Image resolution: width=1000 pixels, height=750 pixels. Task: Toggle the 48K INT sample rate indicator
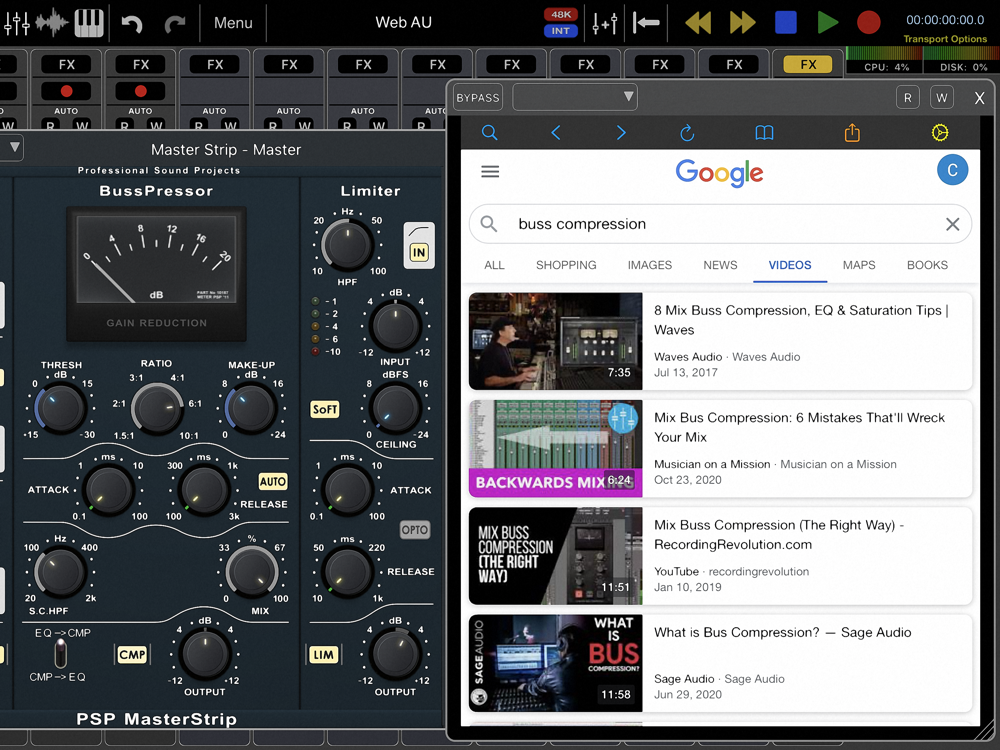pyautogui.click(x=561, y=22)
